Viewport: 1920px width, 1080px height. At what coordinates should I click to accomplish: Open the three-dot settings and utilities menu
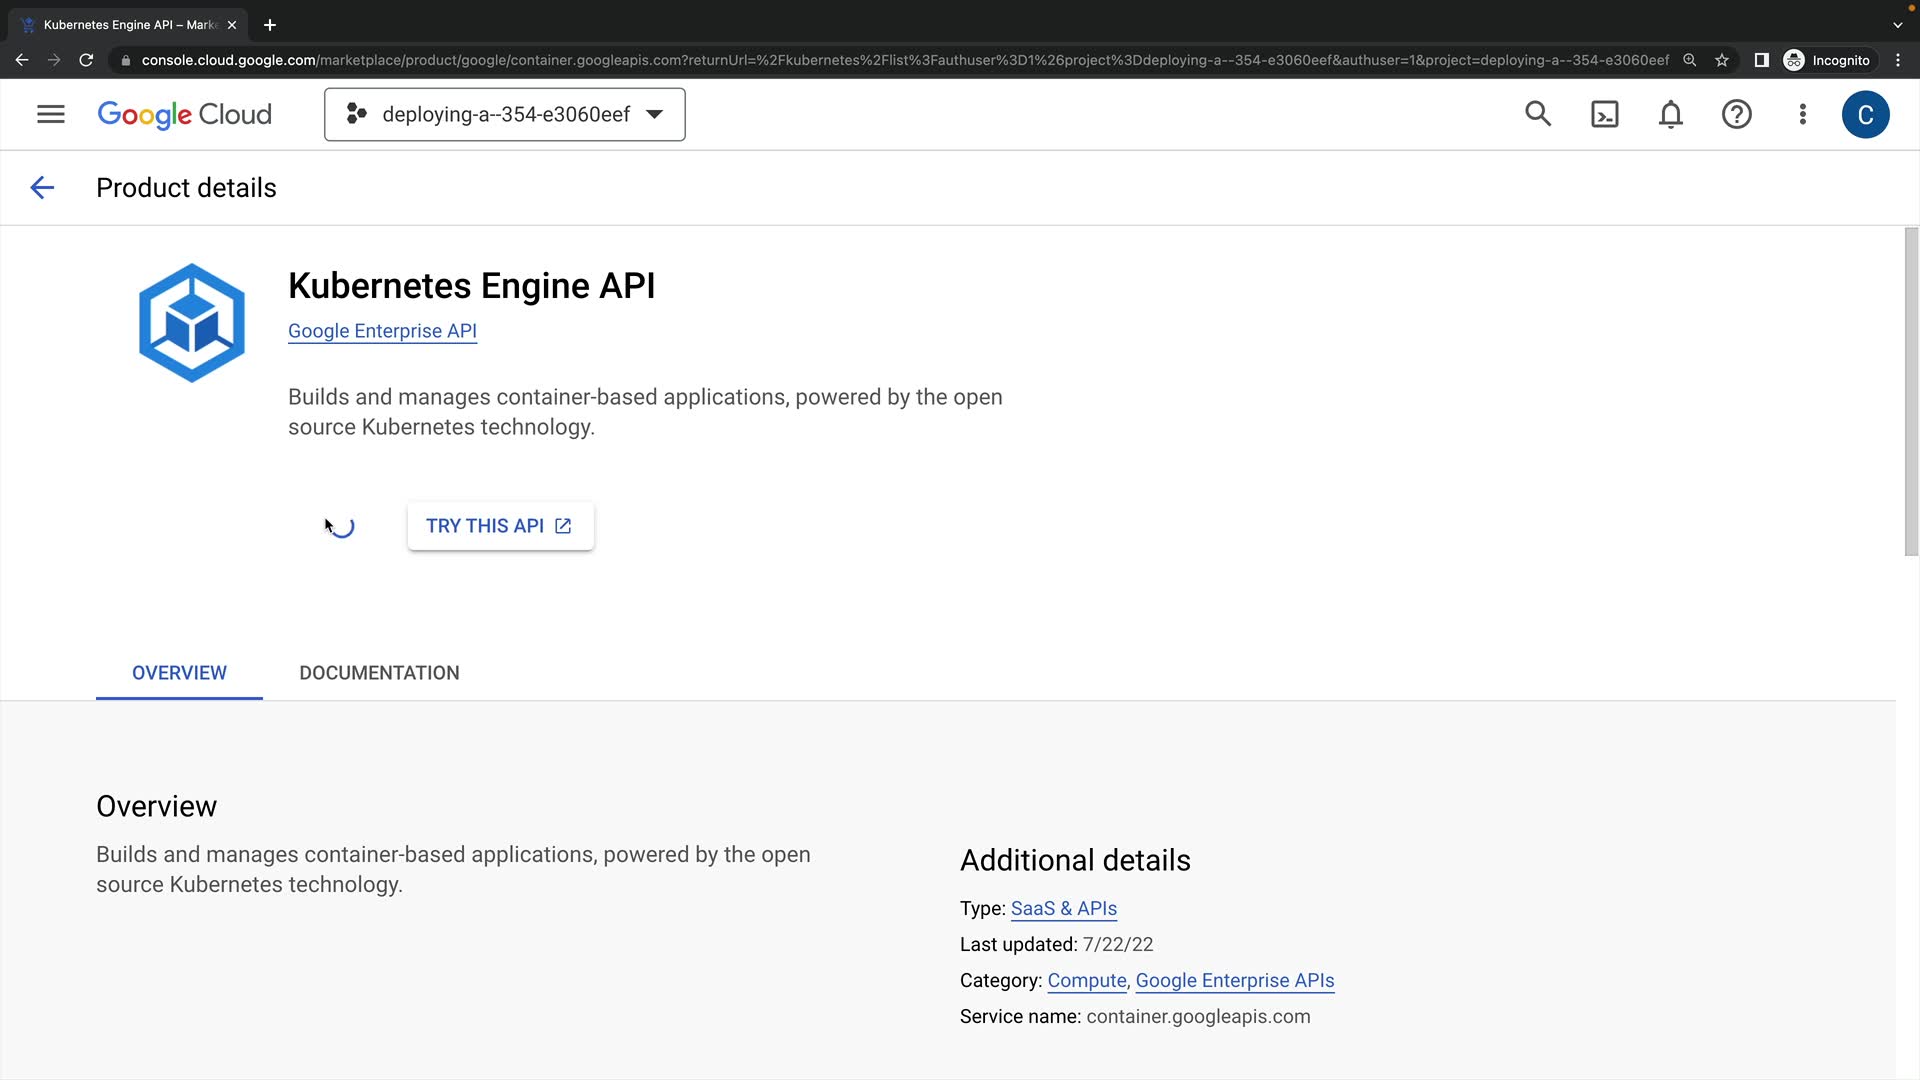coord(1802,114)
